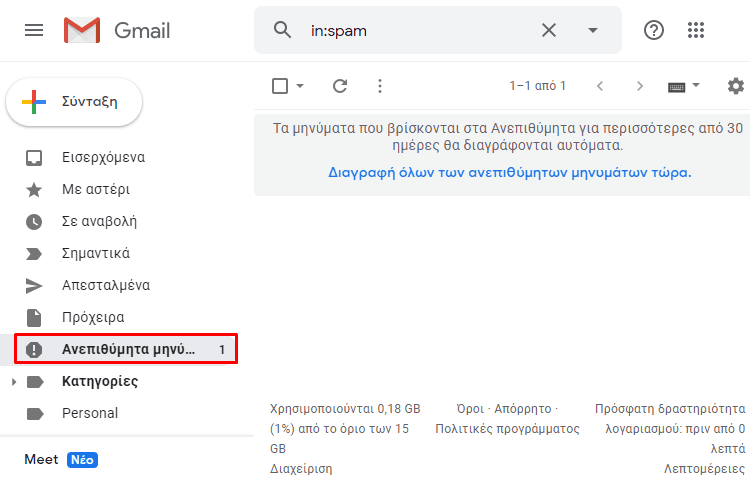
Task: Click the Gmail wordmark text
Action: coord(142,31)
